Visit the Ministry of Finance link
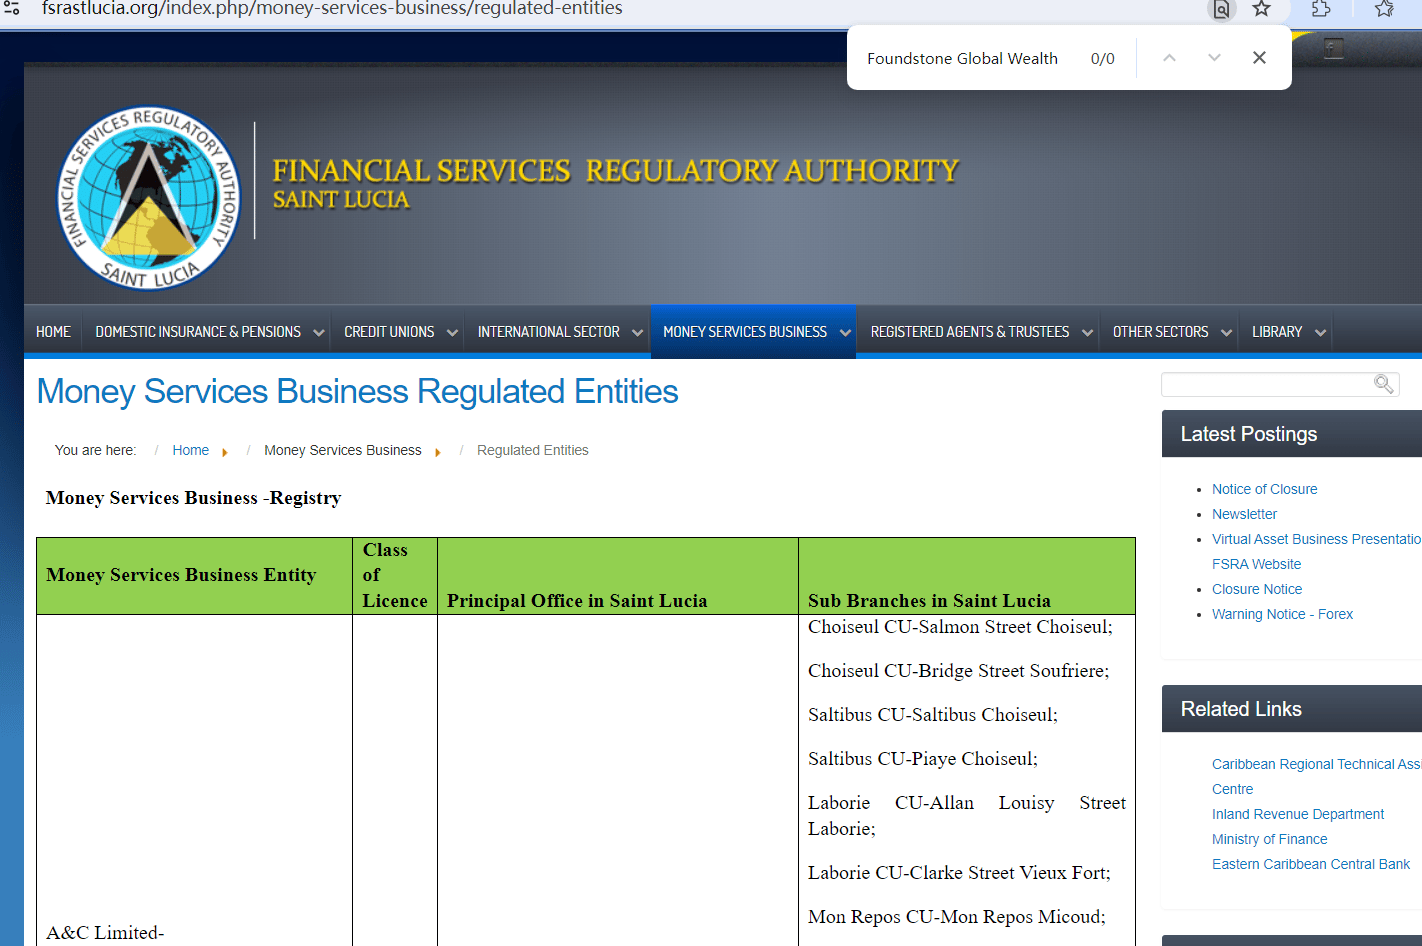Screen dimensions: 1422x946 tap(1270, 839)
